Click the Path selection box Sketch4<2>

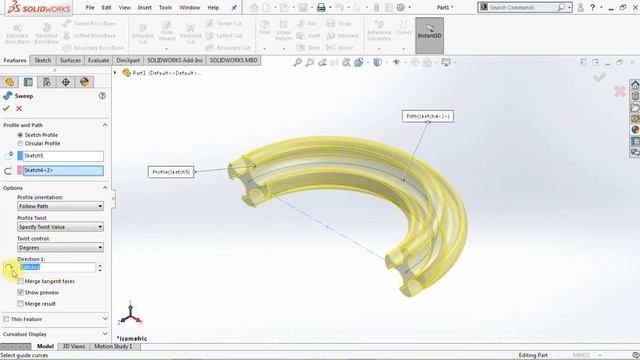(x=63, y=171)
